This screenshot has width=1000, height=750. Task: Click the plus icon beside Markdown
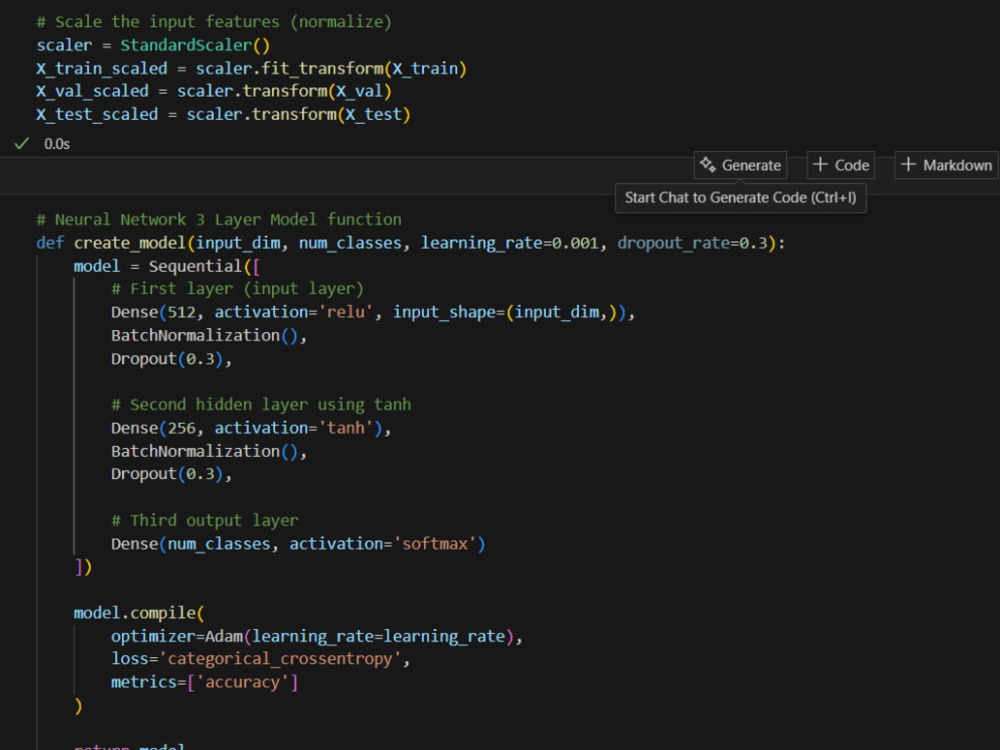click(x=908, y=165)
